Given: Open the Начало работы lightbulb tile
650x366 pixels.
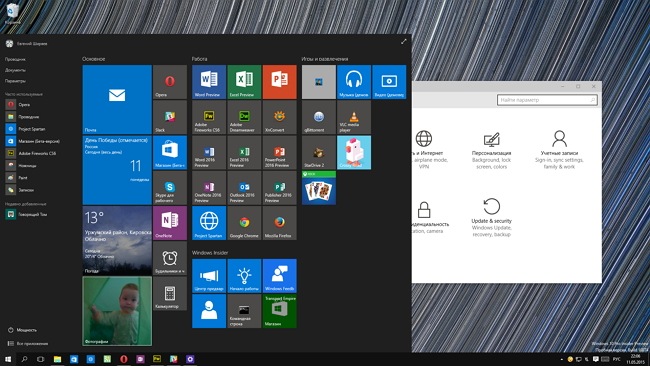Looking at the screenshot, I should tap(244, 276).
